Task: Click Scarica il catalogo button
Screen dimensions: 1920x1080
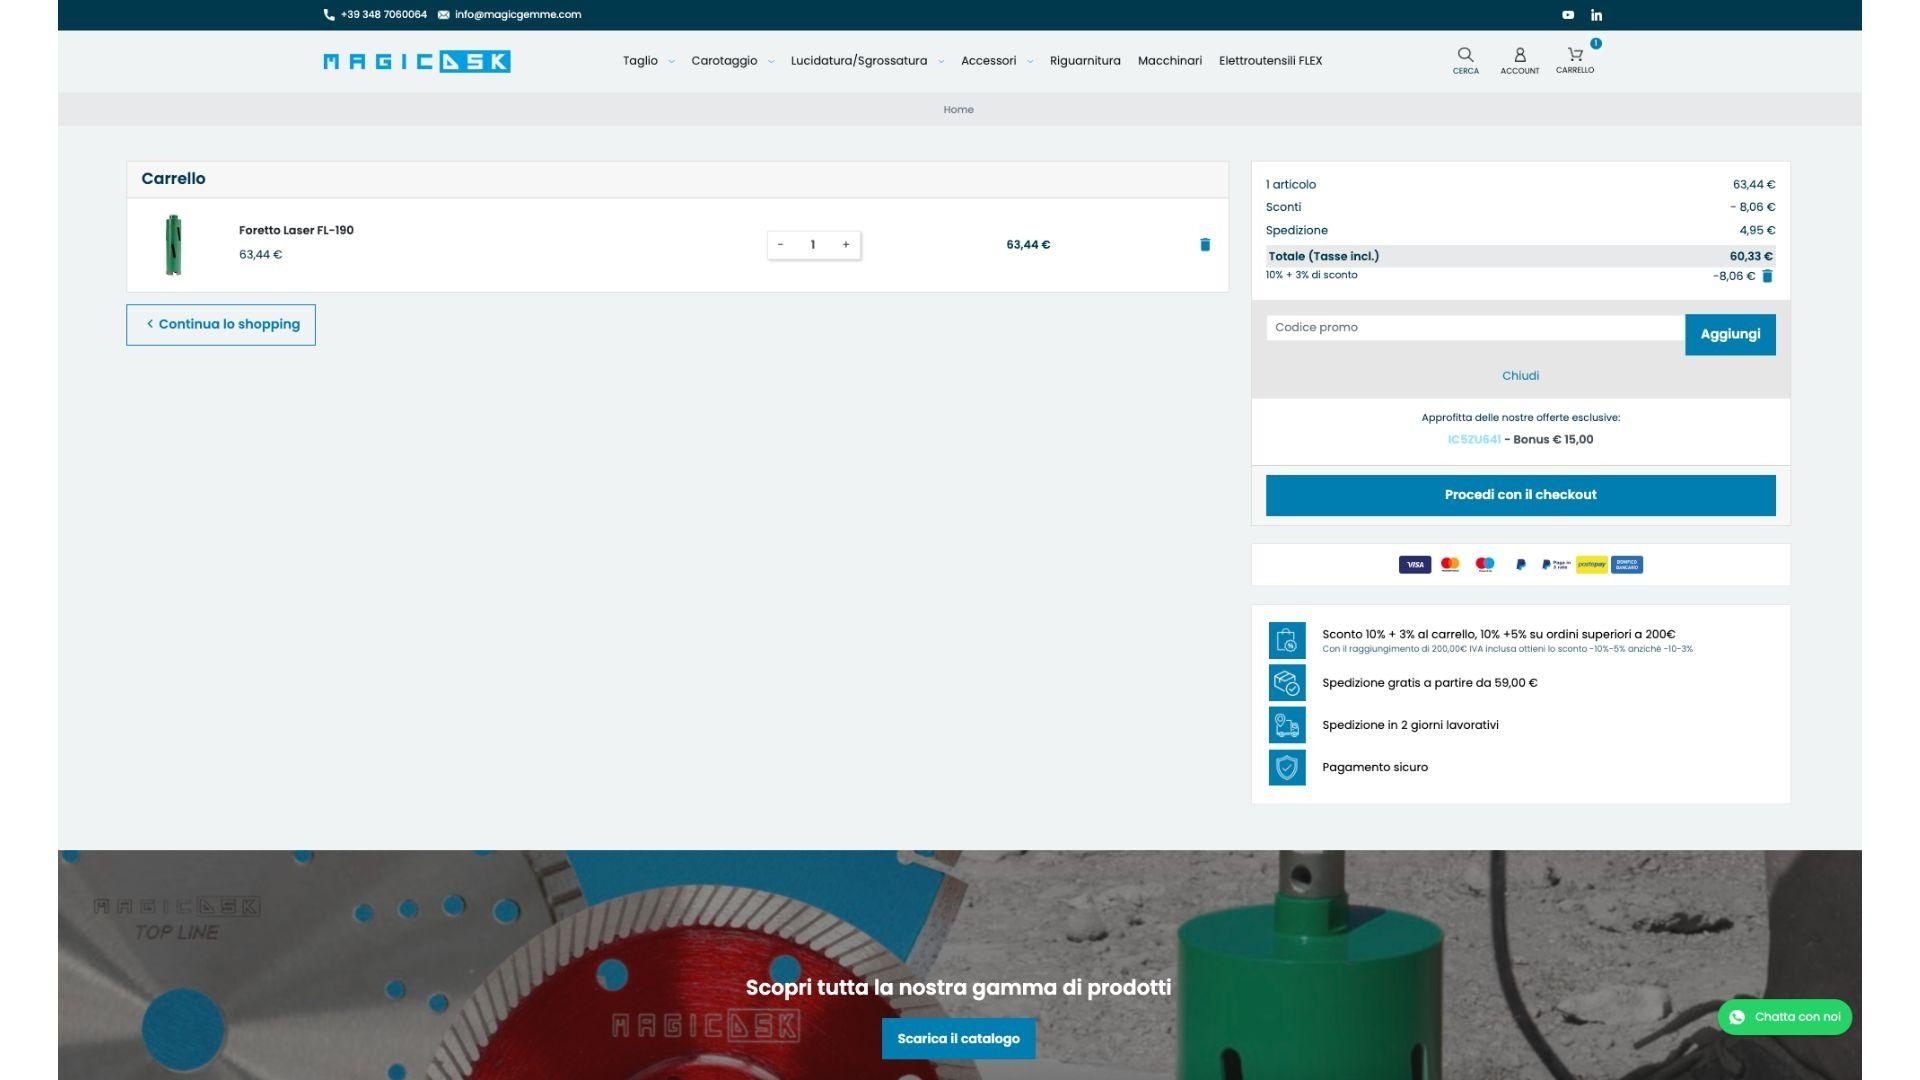Action: point(958,1039)
